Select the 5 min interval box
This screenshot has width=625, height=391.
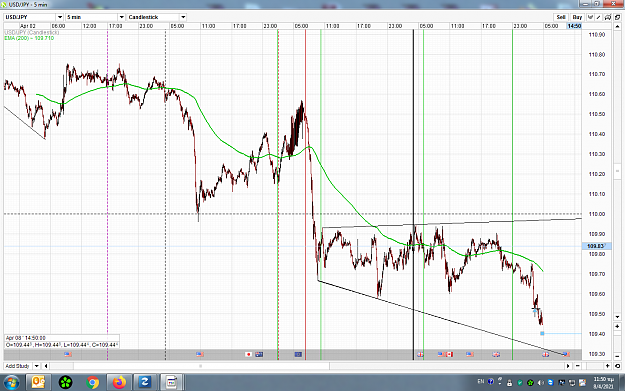tap(92, 17)
